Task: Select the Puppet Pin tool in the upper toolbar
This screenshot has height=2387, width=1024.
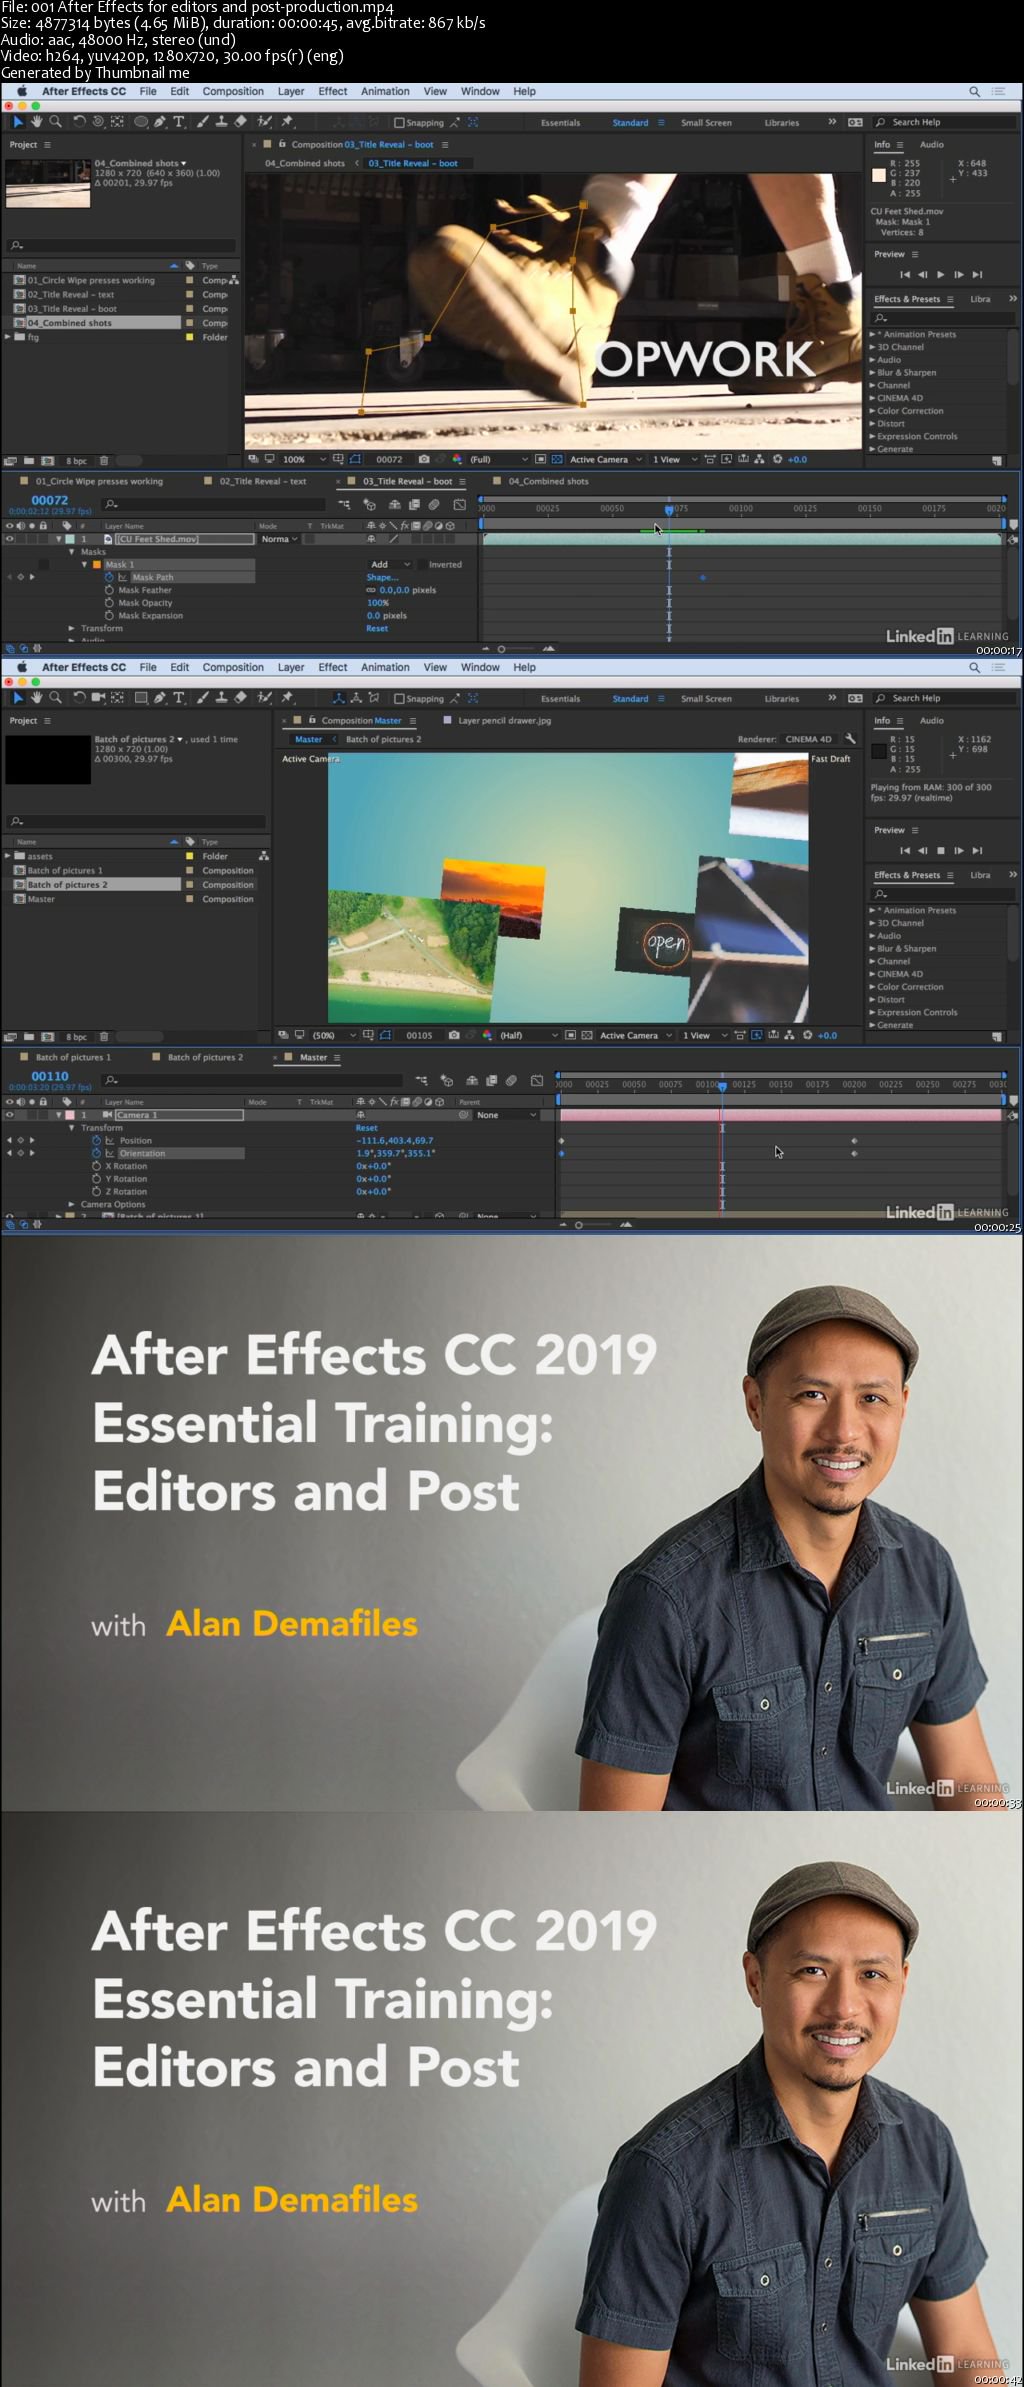Action: tap(287, 122)
